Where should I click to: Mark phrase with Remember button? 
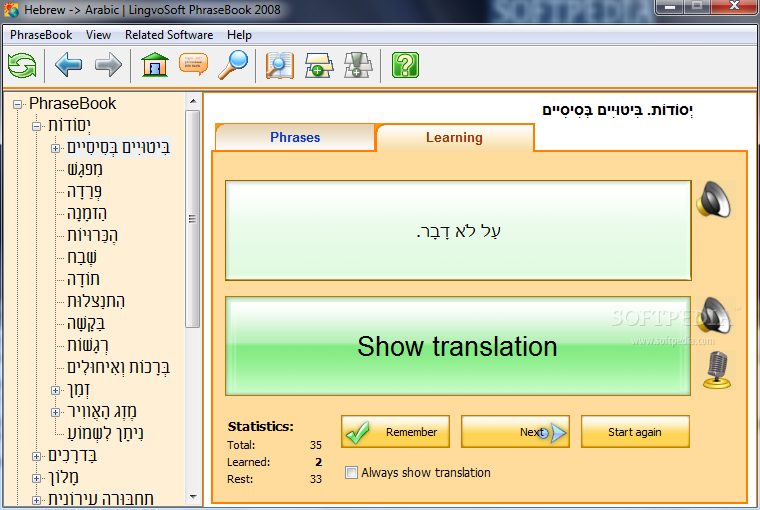pyautogui.click(x=395, y=431)
